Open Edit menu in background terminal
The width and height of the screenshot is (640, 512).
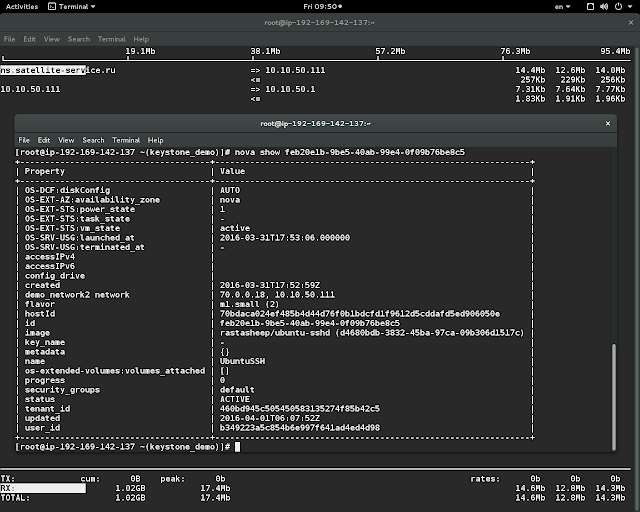pos(29,39)
